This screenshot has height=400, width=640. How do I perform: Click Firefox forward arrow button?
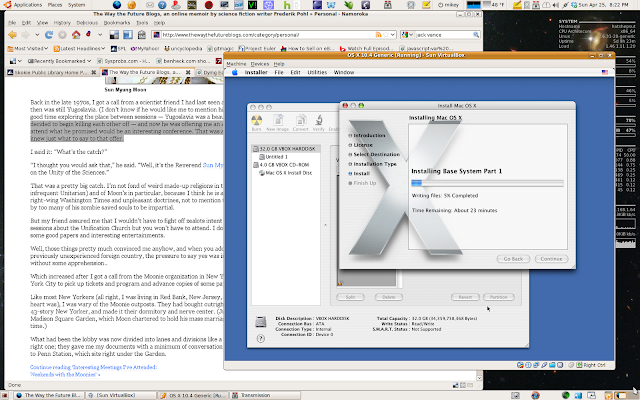coord(26,35)
